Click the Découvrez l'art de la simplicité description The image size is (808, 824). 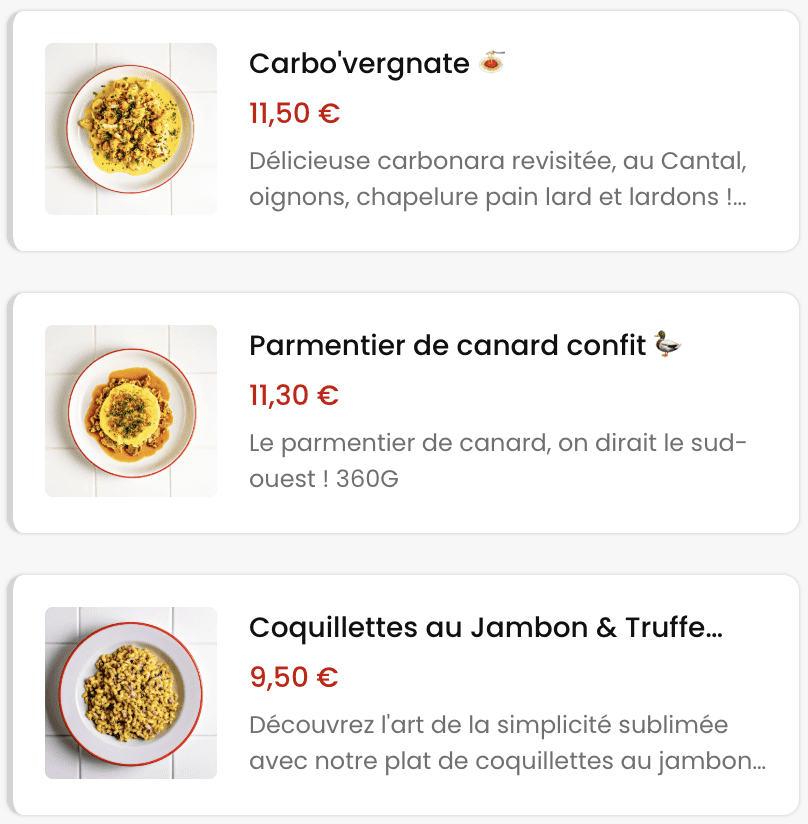click(x=488, y=725)
